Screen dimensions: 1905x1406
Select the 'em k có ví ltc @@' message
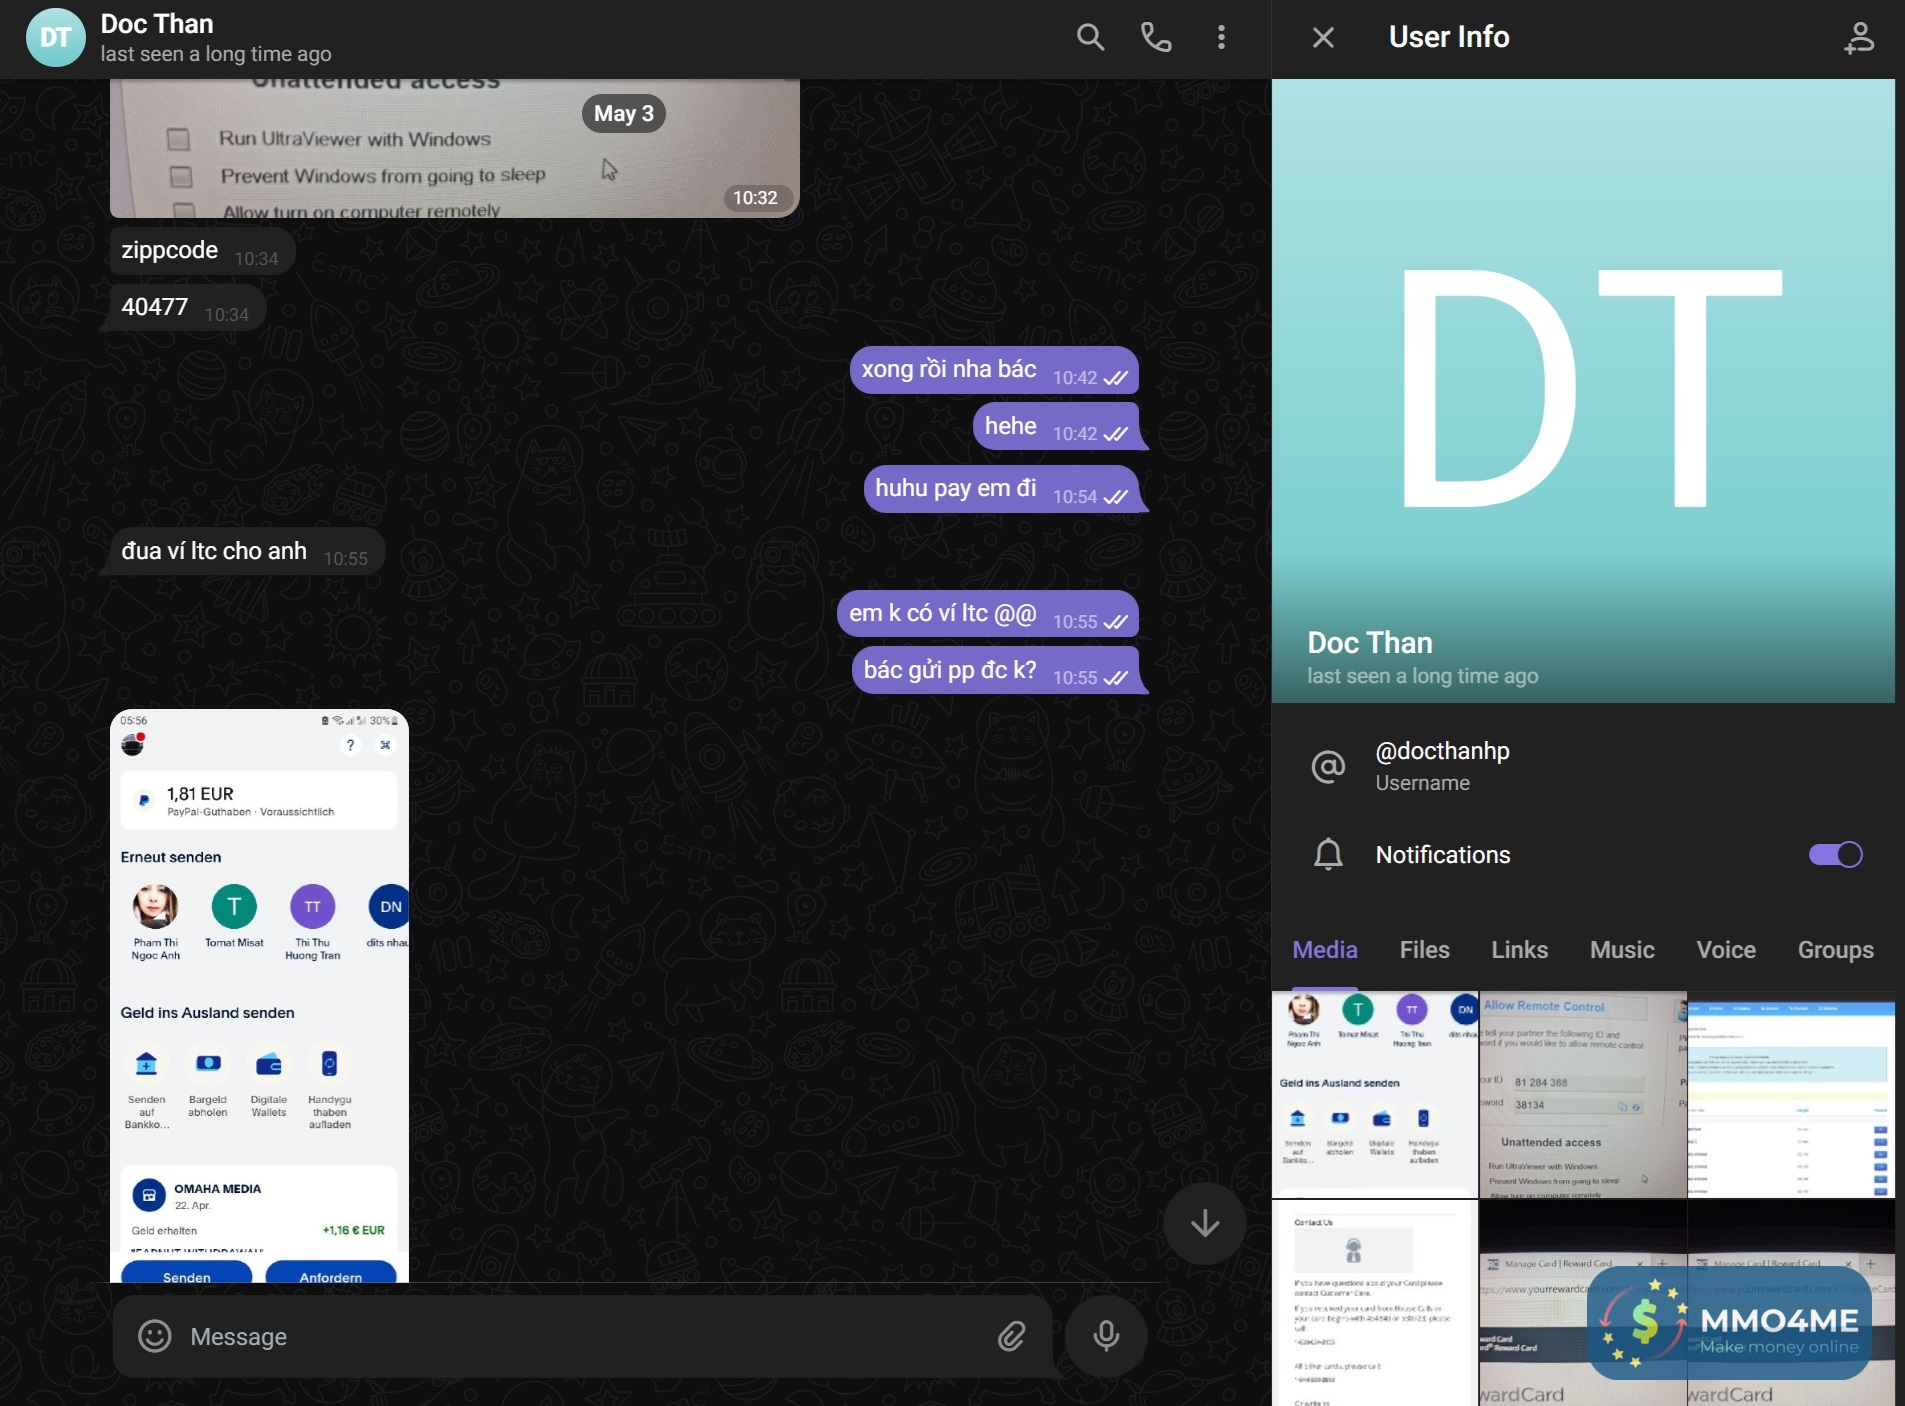click(988, 614)
